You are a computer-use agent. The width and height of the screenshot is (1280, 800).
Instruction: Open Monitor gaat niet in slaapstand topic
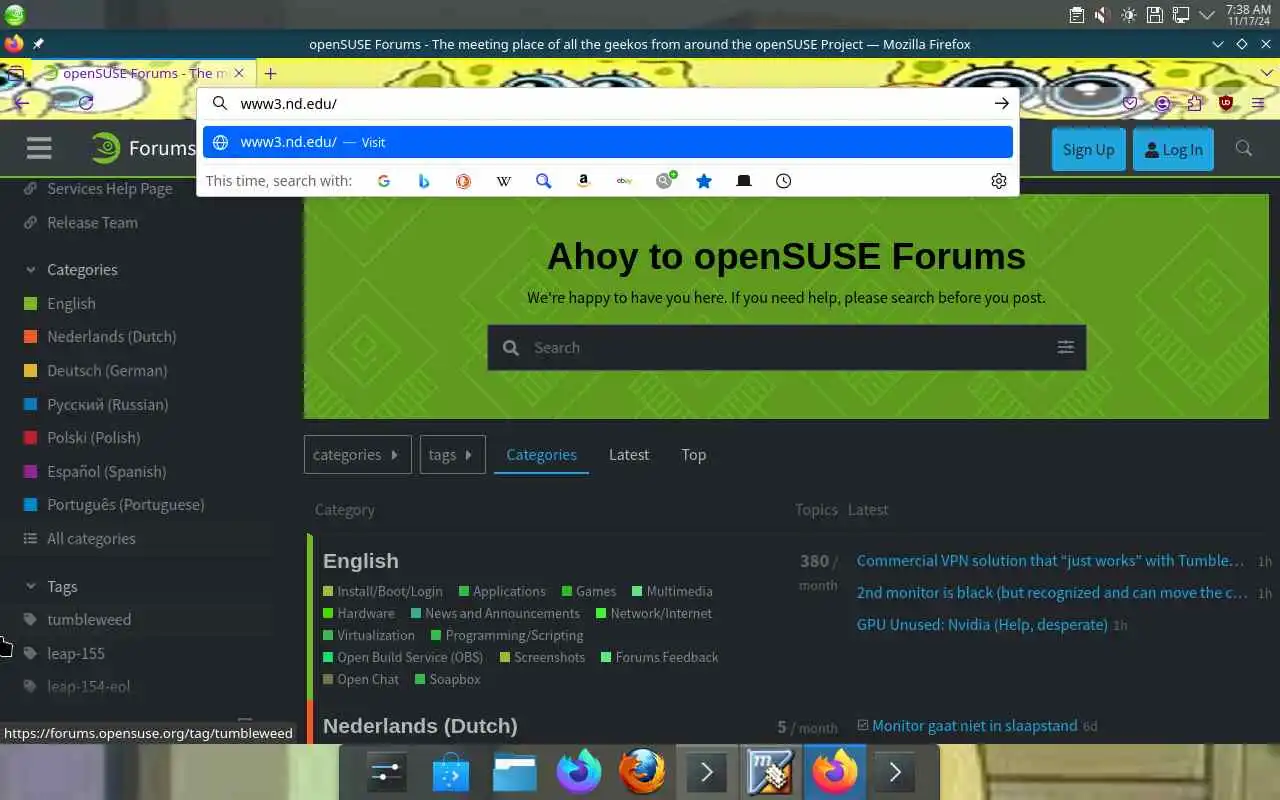point(975,726)
